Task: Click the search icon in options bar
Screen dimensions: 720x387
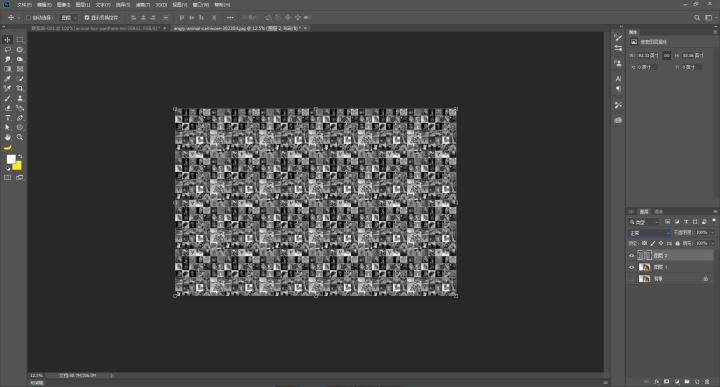Action: pos(697,18)
